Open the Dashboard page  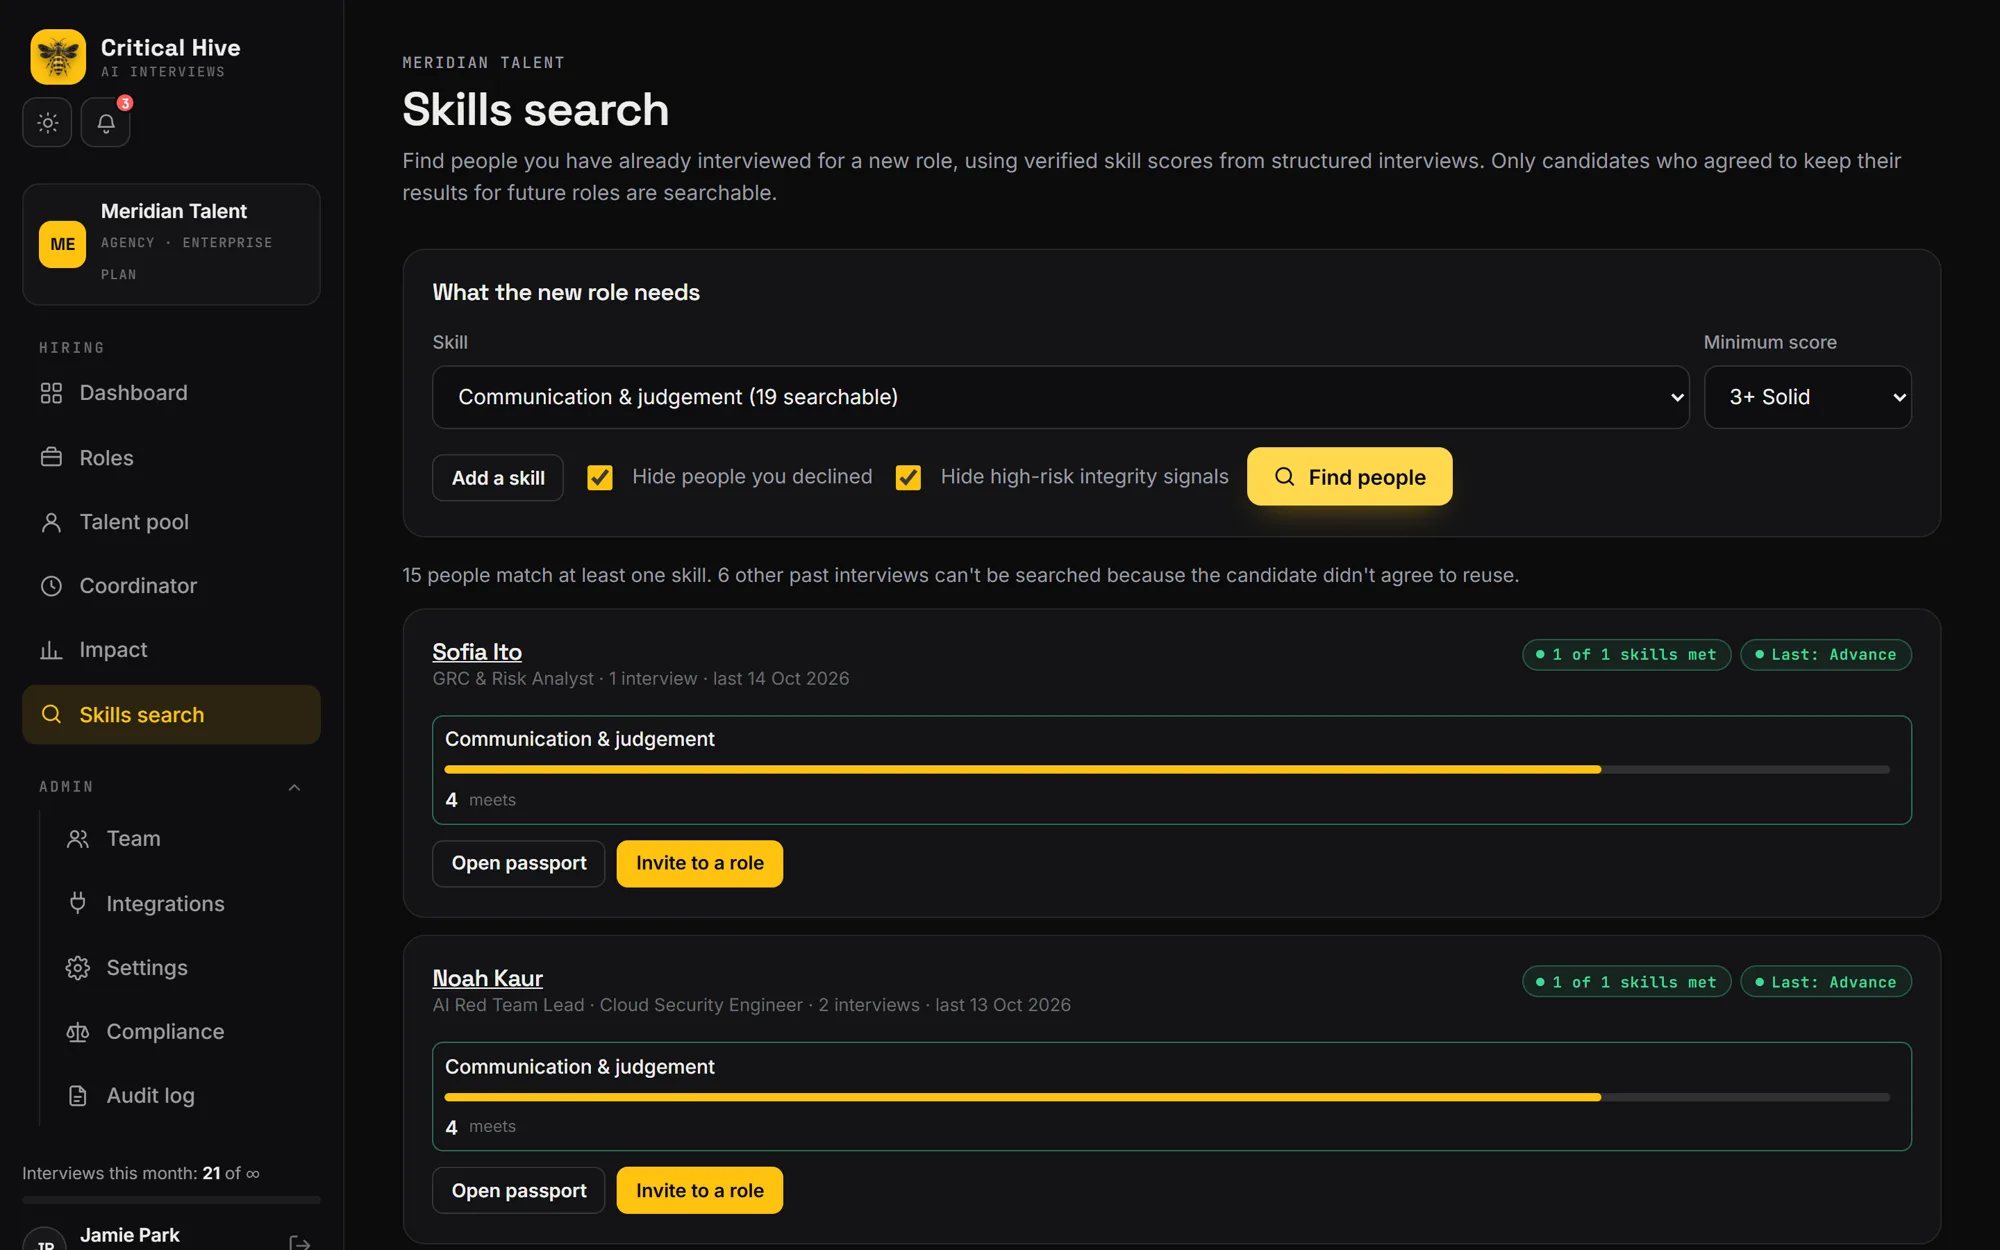171,393
